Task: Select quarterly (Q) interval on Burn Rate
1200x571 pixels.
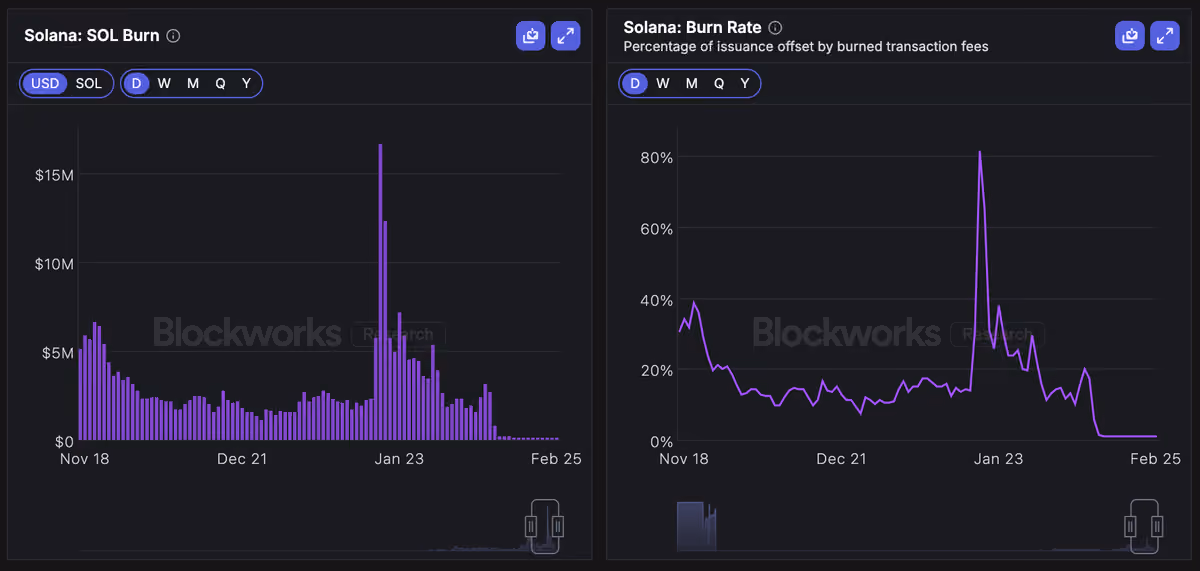Action: tap(719, 83)
